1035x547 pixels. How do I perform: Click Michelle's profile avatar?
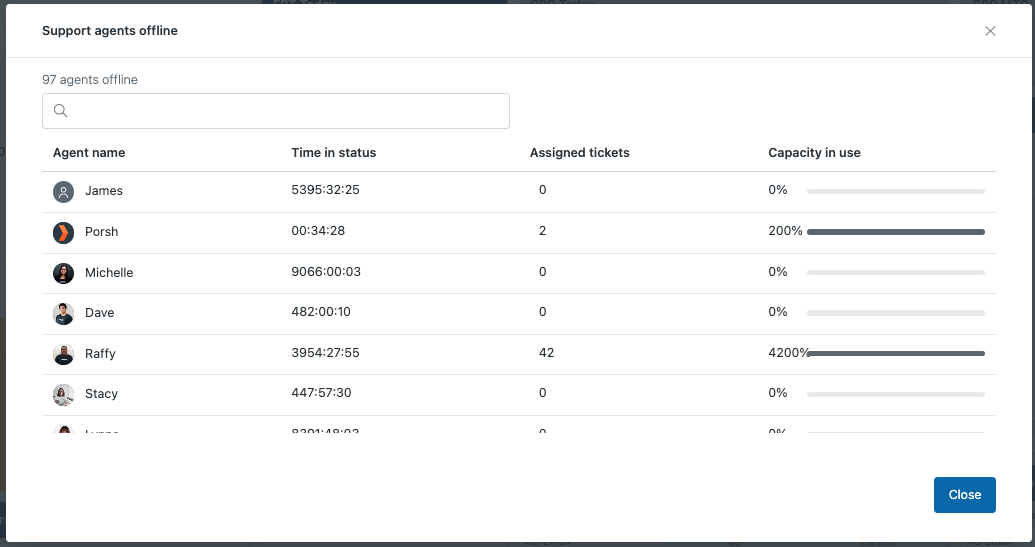click(x=63, y=273)
